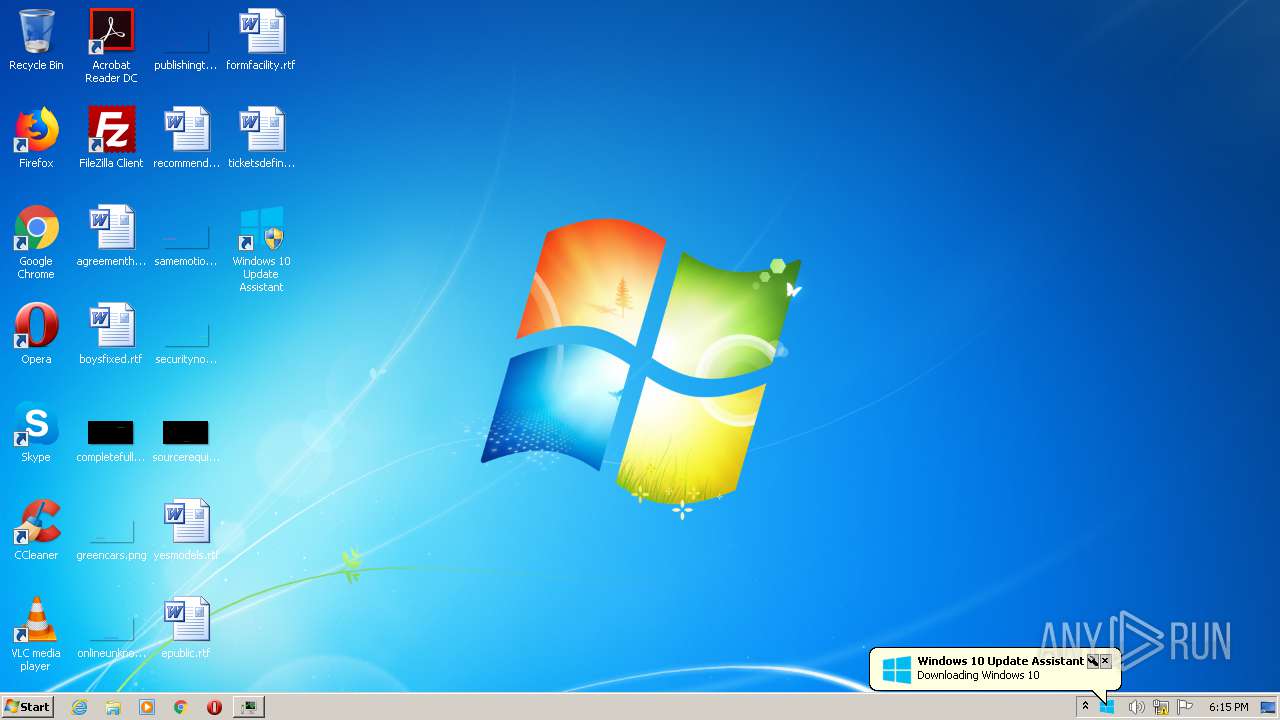Launch Opera from the taskbar

(x=214, y=707)
